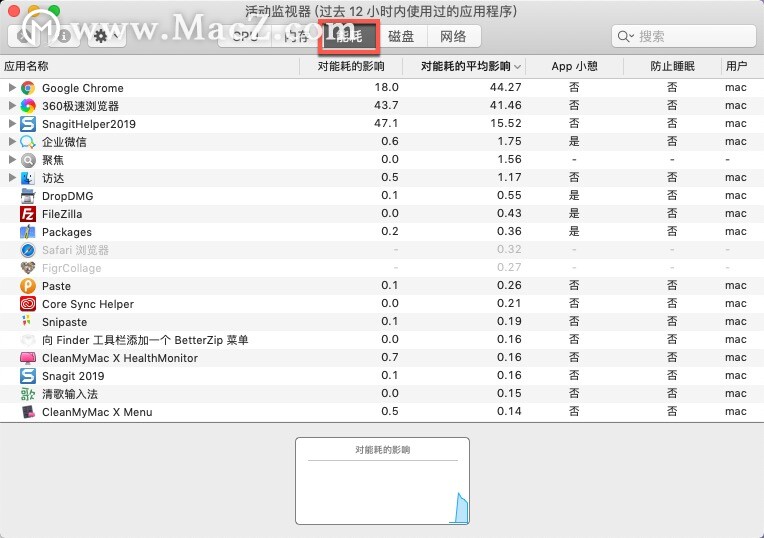Click the info inspect process toolbar button
Viewport: 764px width, 538px height.
pyautogui.click(x=64, y=36)
